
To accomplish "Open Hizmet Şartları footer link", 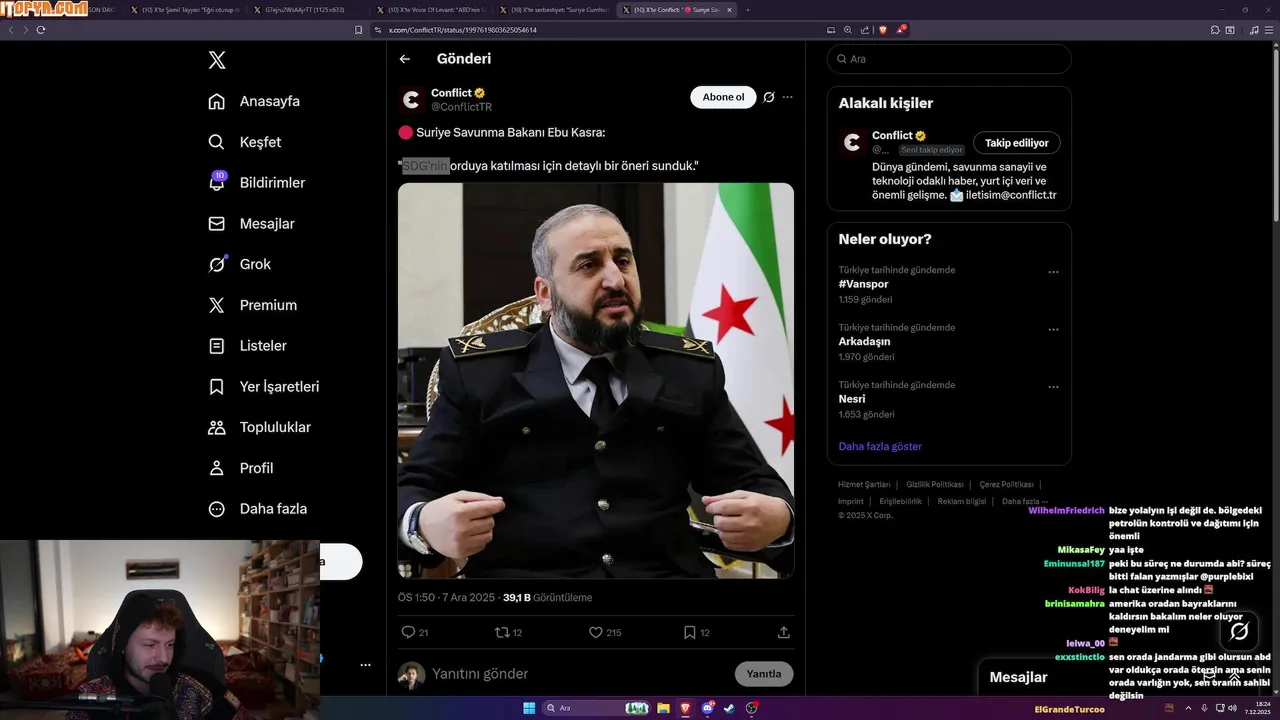I will coord(864,485).
